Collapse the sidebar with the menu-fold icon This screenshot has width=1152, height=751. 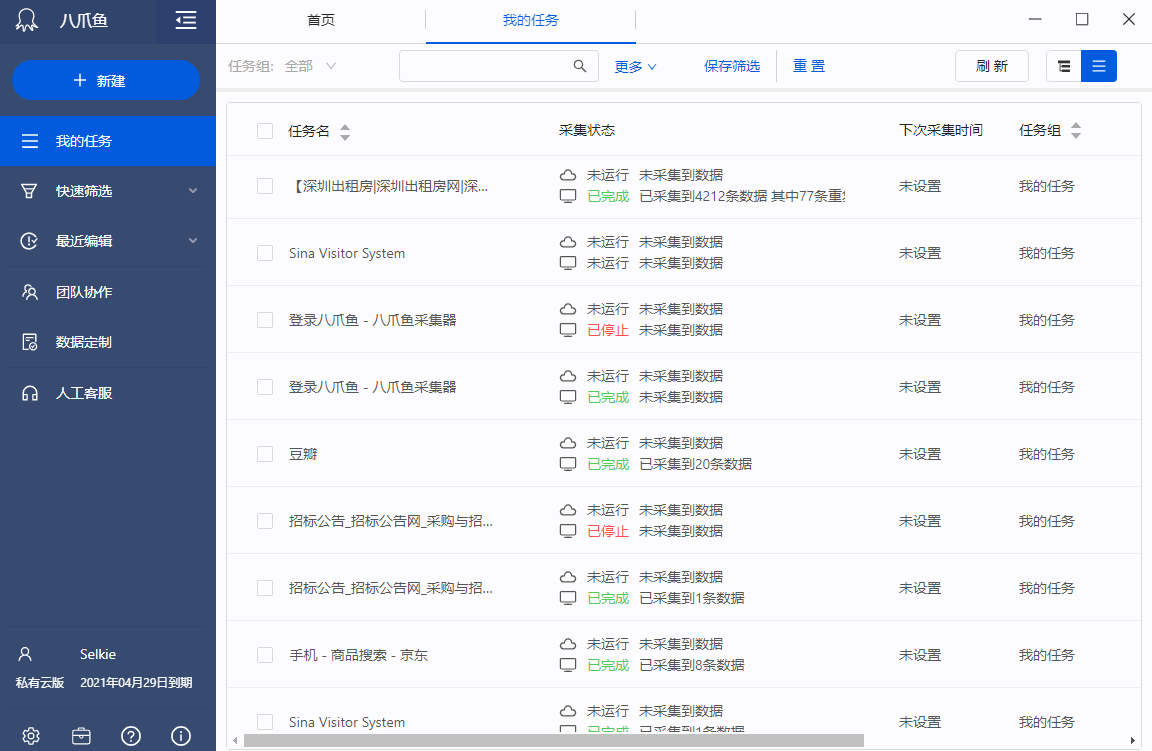click(x=185, y=20)
